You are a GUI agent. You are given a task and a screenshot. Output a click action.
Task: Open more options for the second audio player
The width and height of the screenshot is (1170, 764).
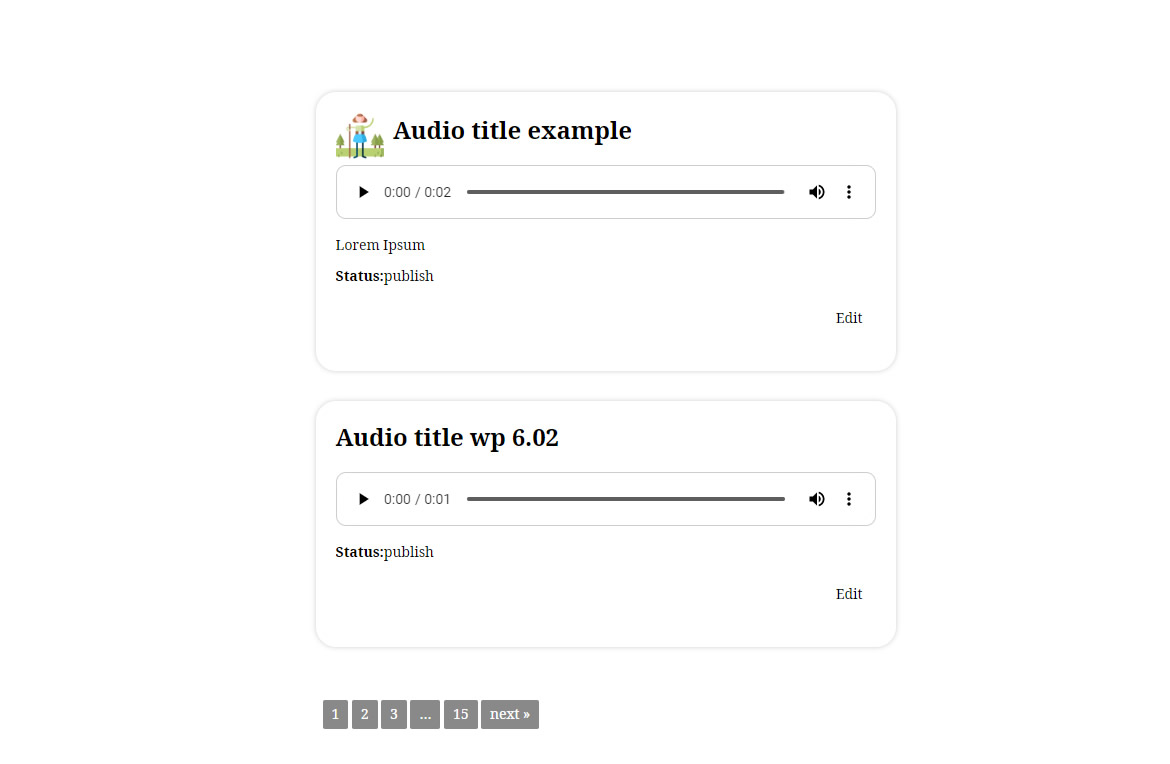tap(849, 499)
